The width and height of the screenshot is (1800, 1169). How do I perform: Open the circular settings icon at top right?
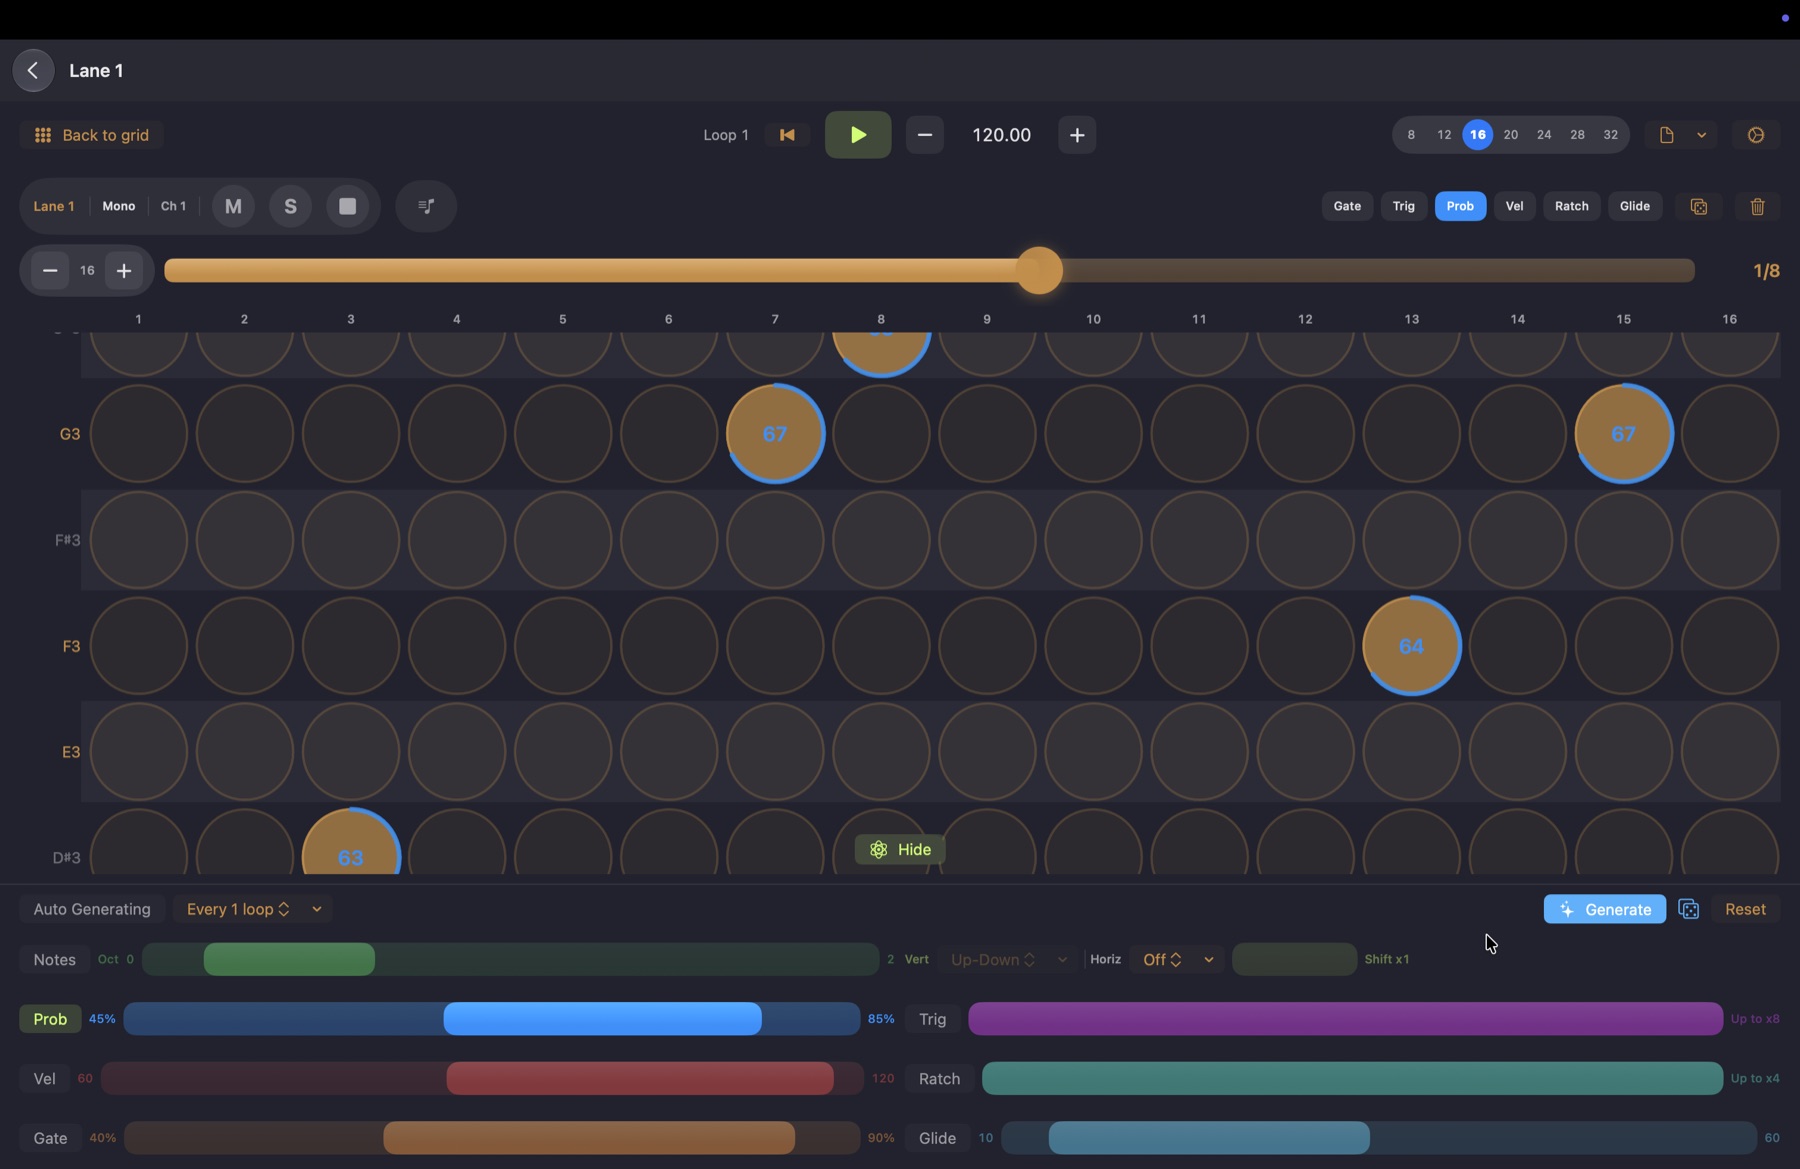coord(1756,135)
